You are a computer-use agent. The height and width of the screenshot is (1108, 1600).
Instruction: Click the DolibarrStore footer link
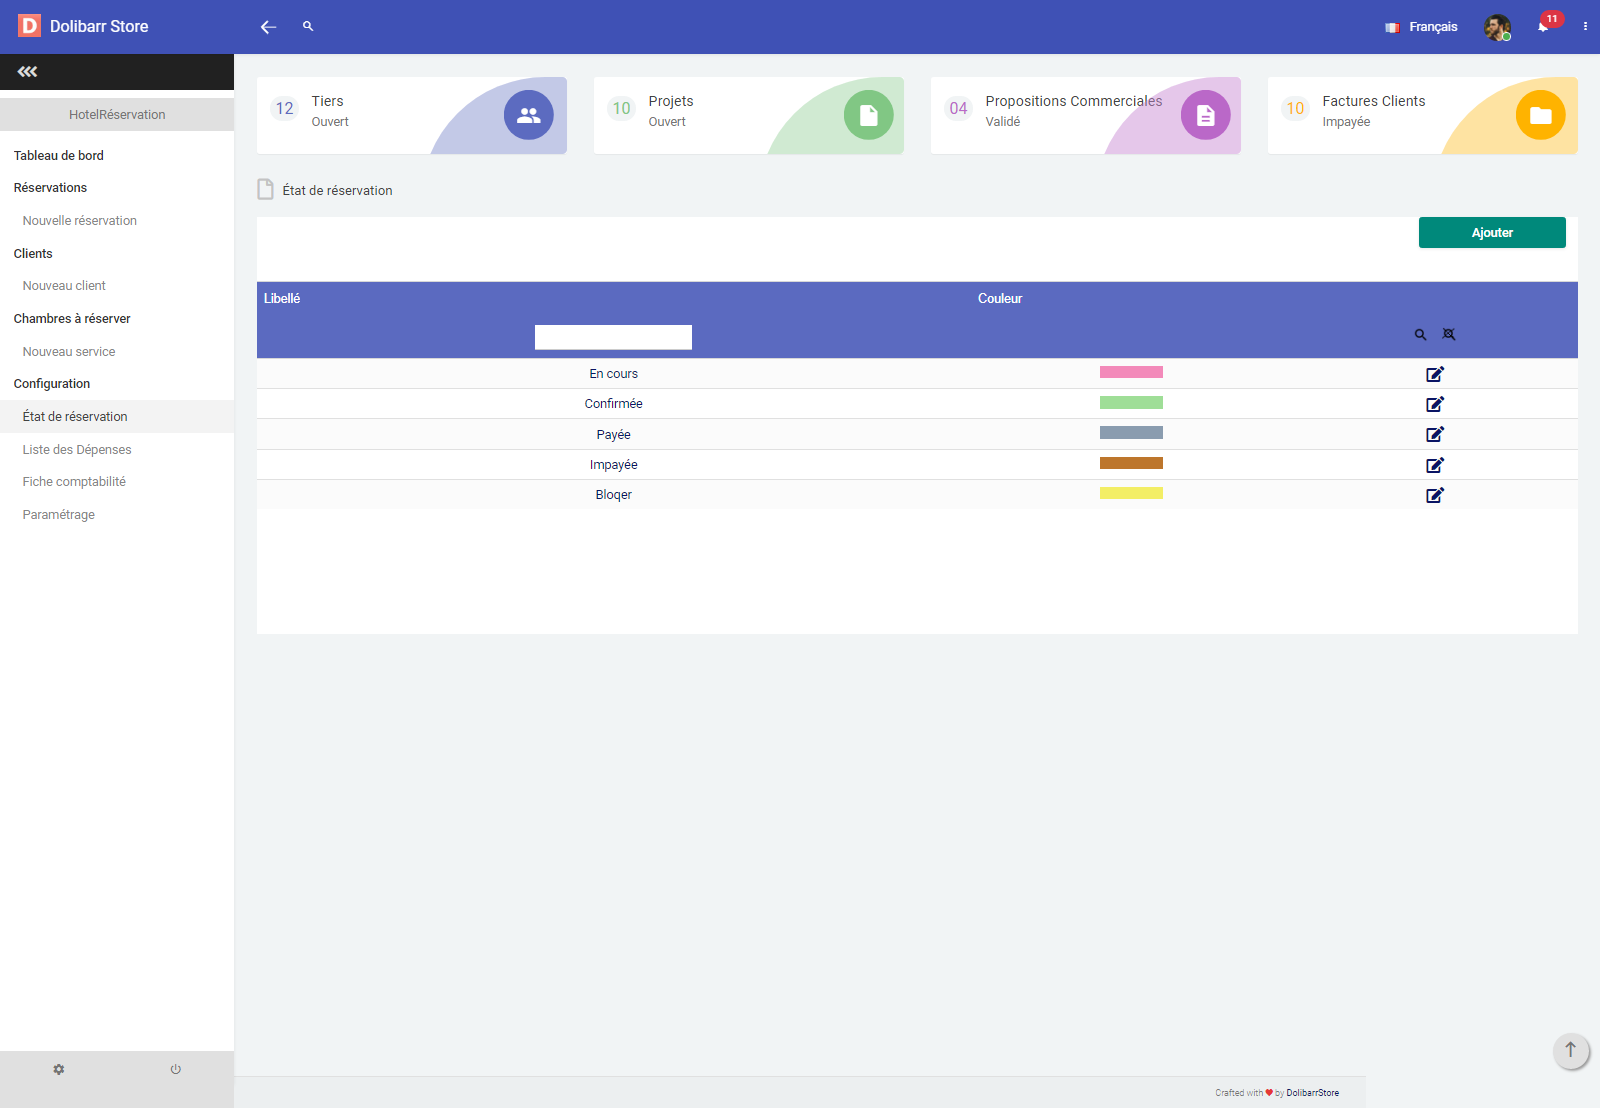click(1312, 1093)
